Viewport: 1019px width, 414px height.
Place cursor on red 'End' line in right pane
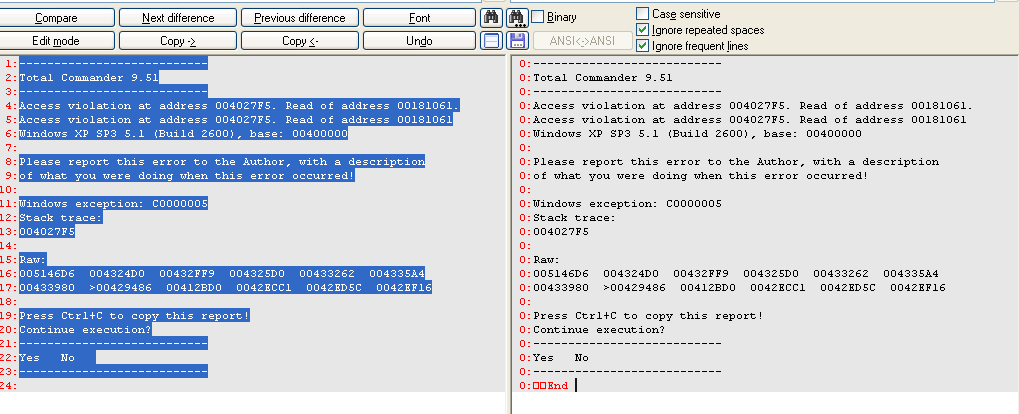[x=550, y=385]
